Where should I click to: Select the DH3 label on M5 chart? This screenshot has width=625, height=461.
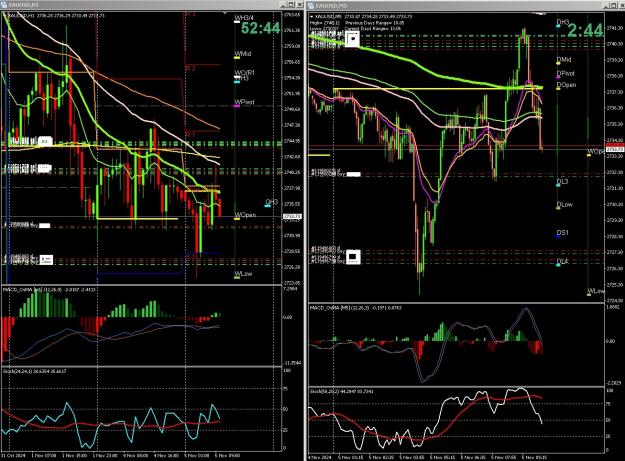[563, 22]
